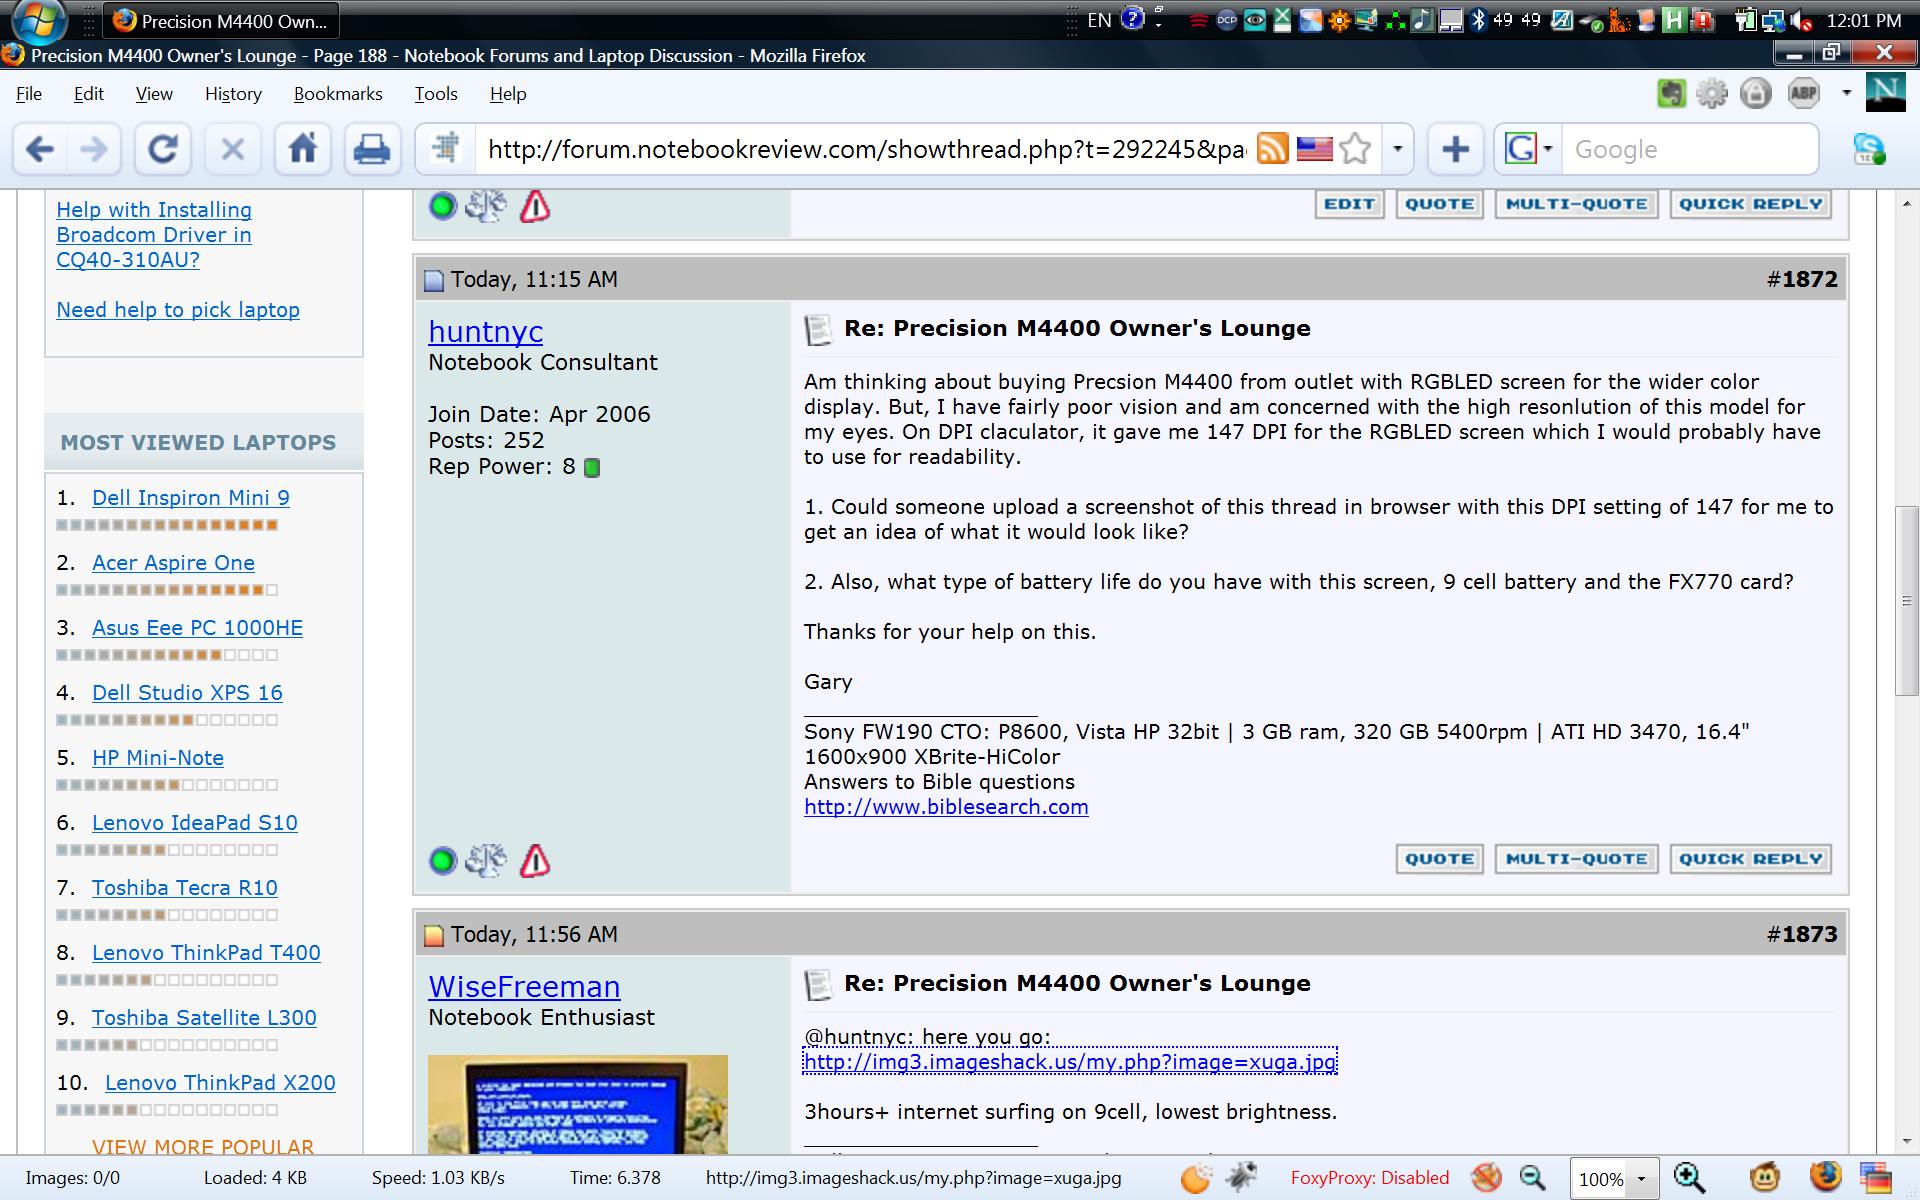
Task: Click the RSS feed icon in address bar
Action: (1272, 149)
